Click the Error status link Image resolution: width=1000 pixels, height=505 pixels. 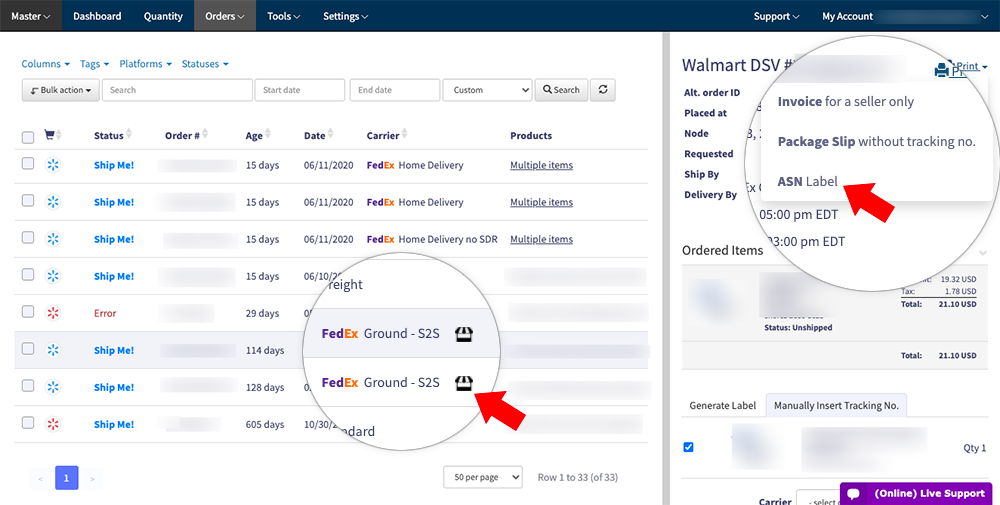coord(105,313)
